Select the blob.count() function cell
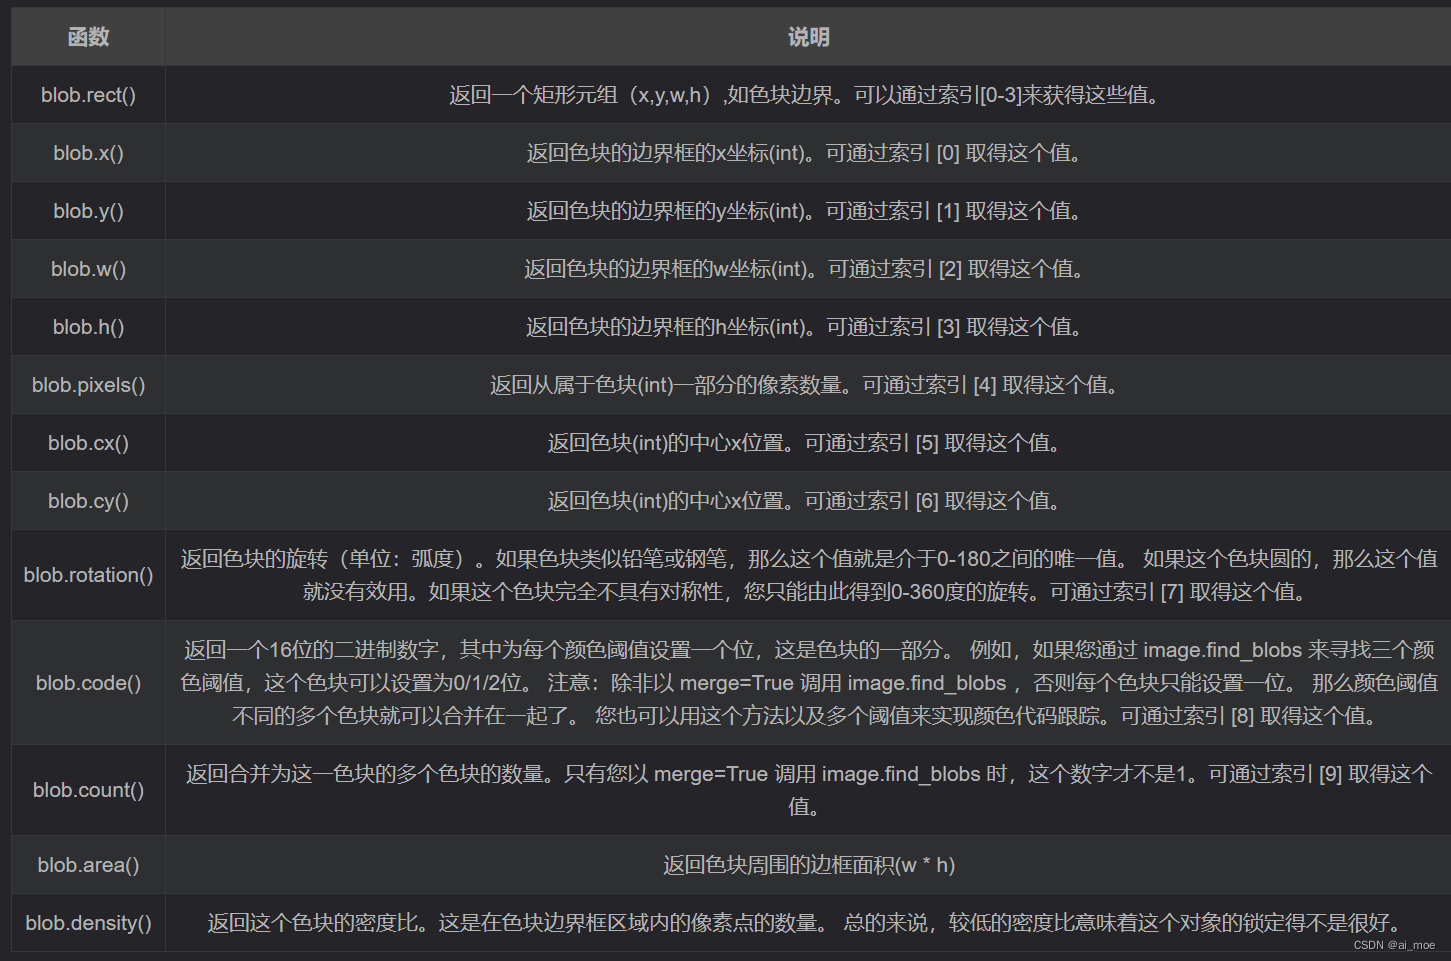This screenshot has width=1451, height=961. [88, 790]
